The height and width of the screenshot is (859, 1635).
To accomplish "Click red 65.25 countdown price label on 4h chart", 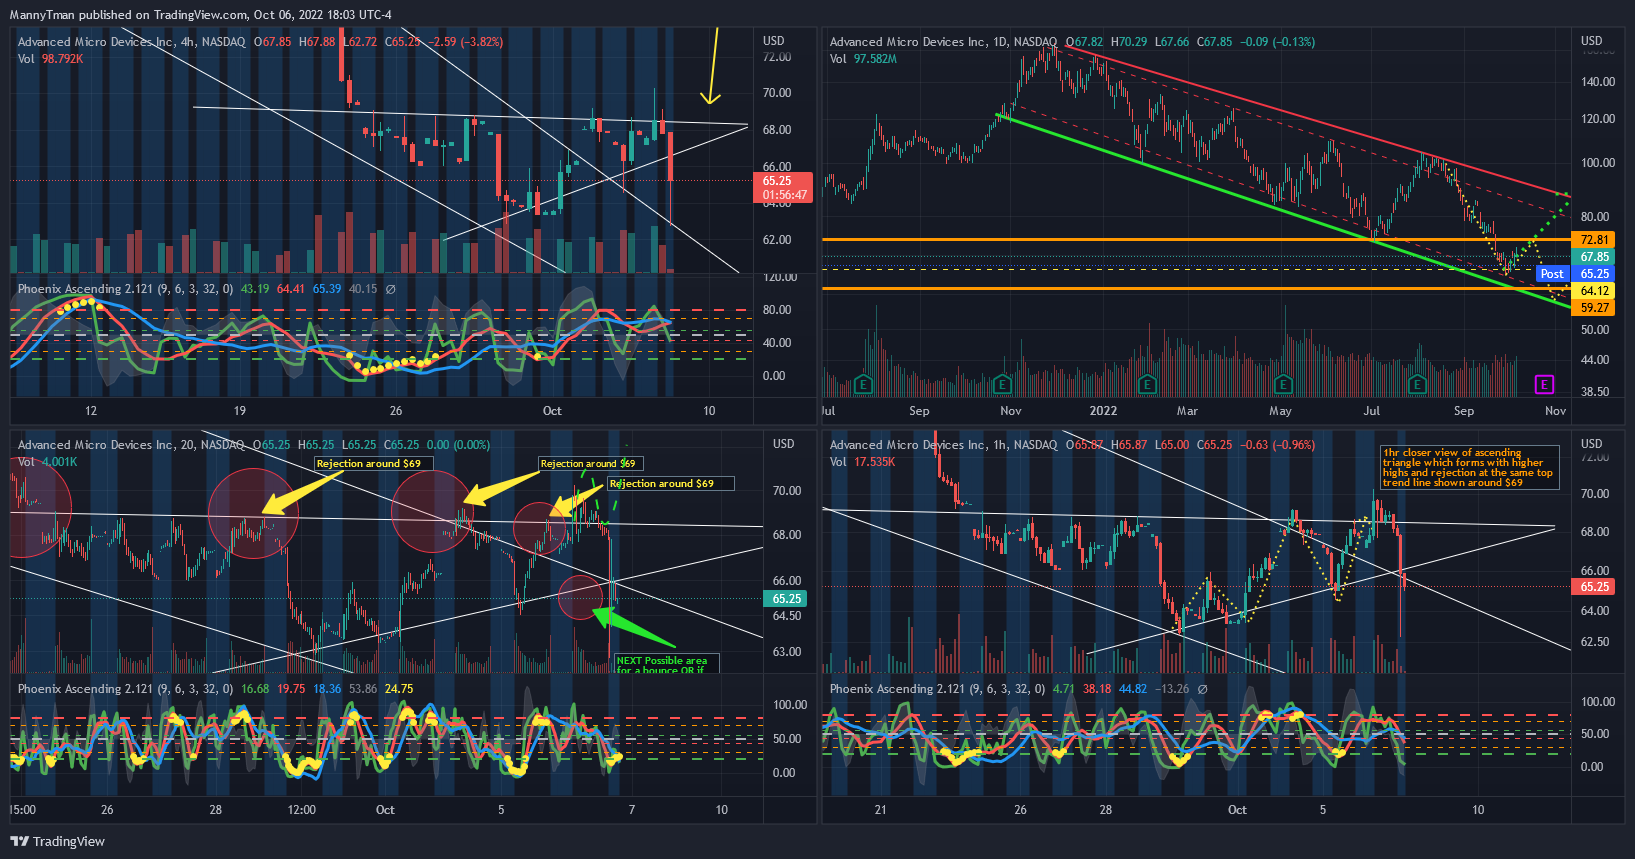I will click(783, 188).
